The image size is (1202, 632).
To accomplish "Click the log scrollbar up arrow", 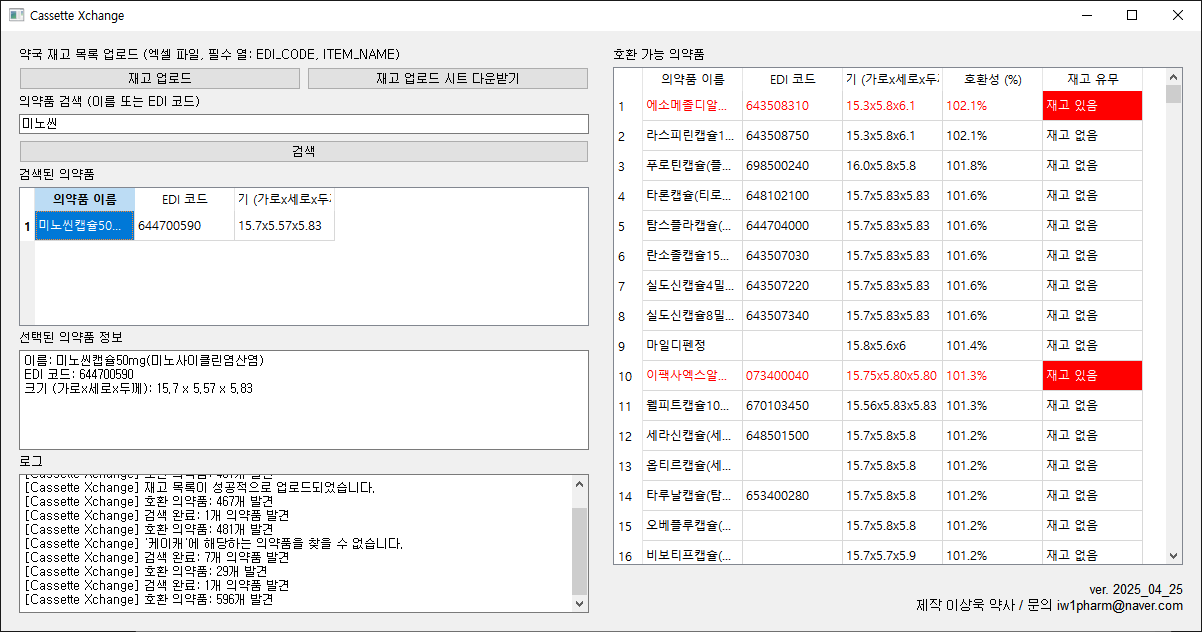I will 580,483.
